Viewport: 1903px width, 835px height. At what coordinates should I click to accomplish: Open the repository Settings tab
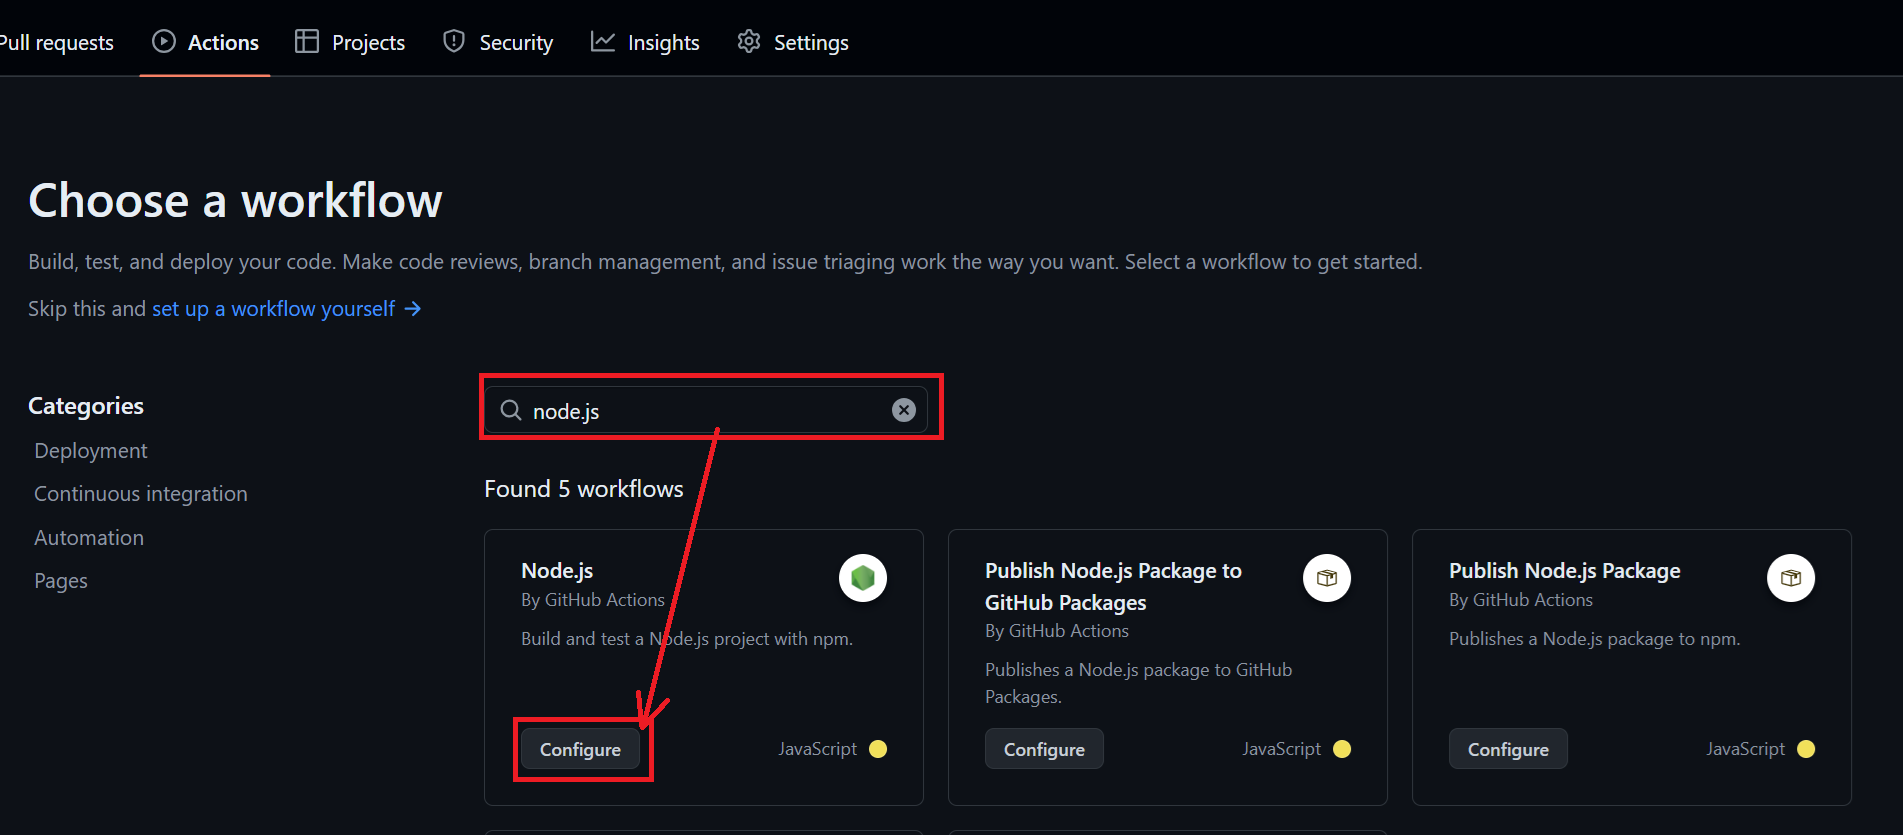click(793, 42)
